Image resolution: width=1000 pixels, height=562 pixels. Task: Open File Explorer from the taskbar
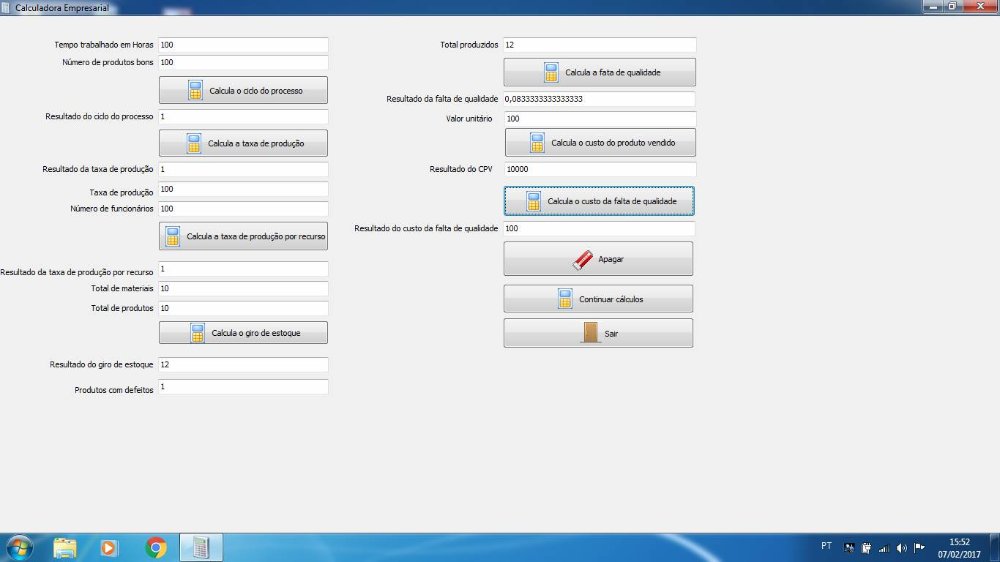(x=65, y=547)
